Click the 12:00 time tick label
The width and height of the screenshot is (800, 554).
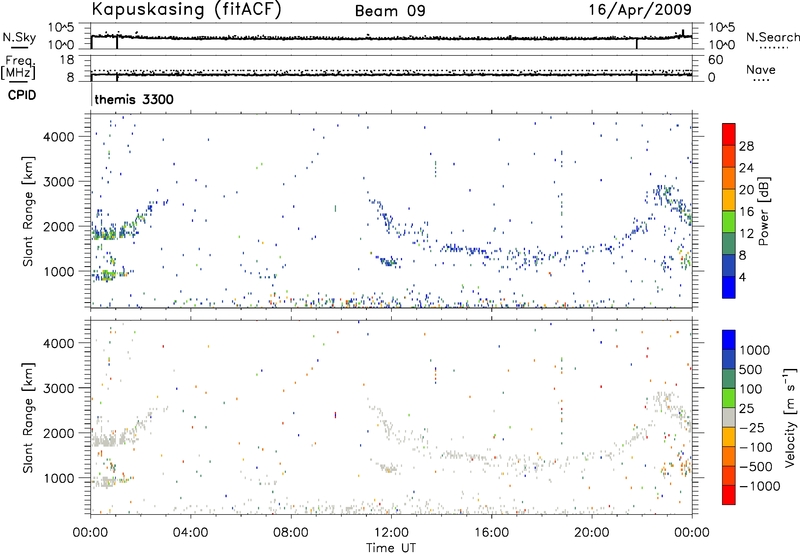pos(391,533)
